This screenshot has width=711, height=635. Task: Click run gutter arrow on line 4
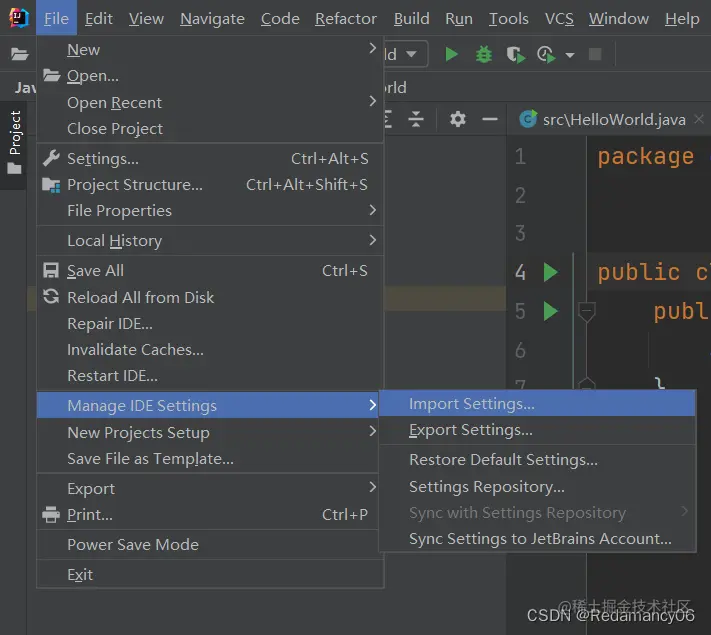point(550,272)
